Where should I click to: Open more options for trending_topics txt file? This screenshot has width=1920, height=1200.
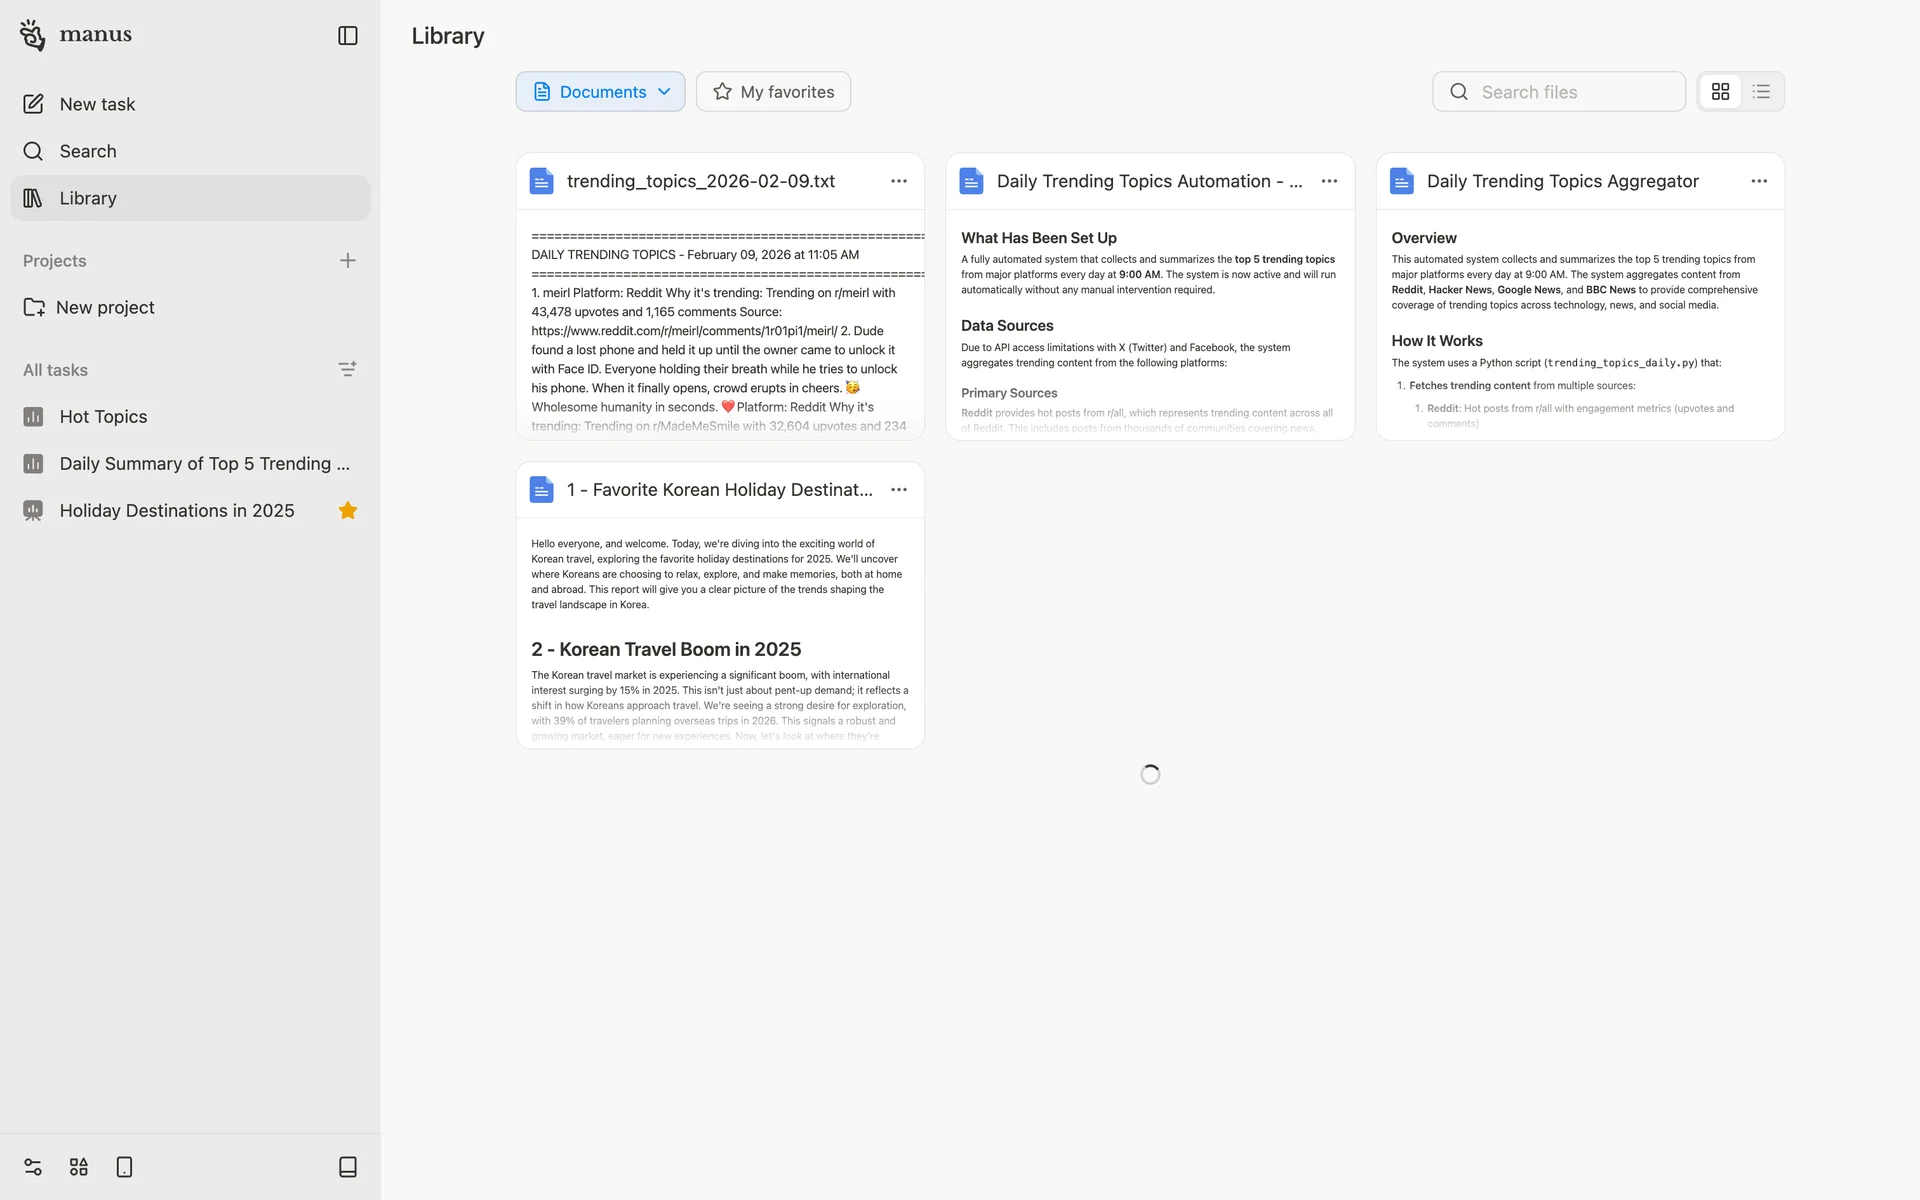pyautogui.click(x=898, y=181)
